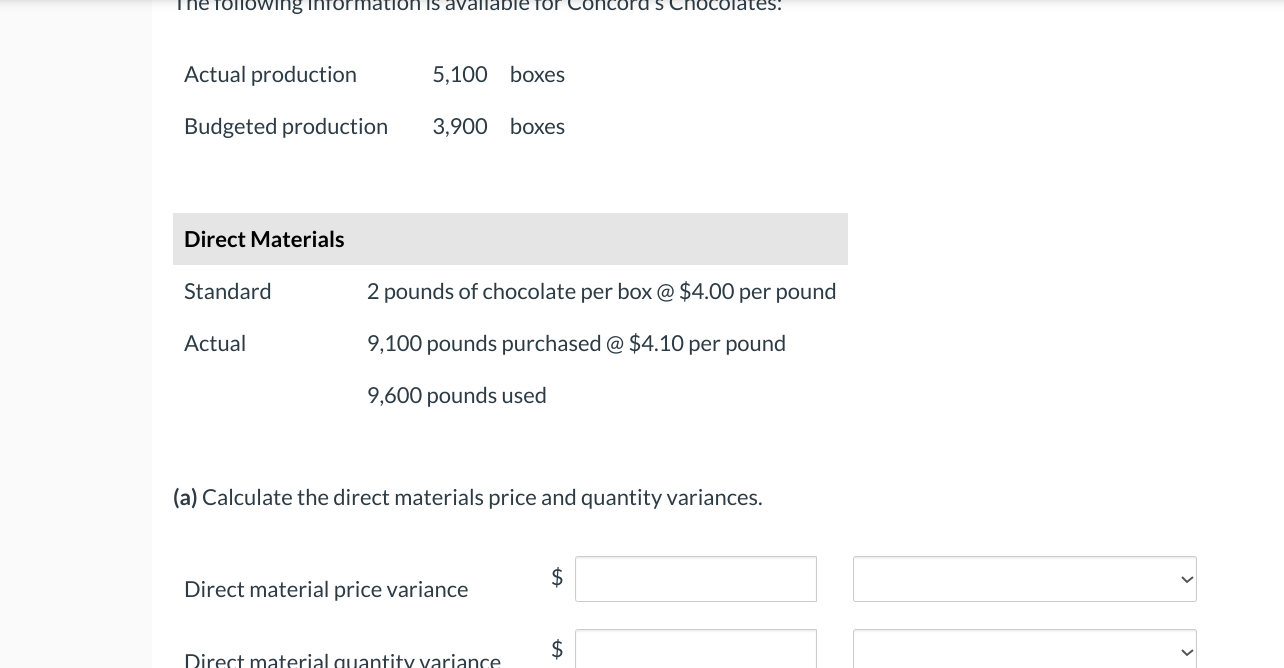This screenshot has height=668, width=1284.
Task: Select the chevron on the second dropdown
Action: tap(1186, 652)
